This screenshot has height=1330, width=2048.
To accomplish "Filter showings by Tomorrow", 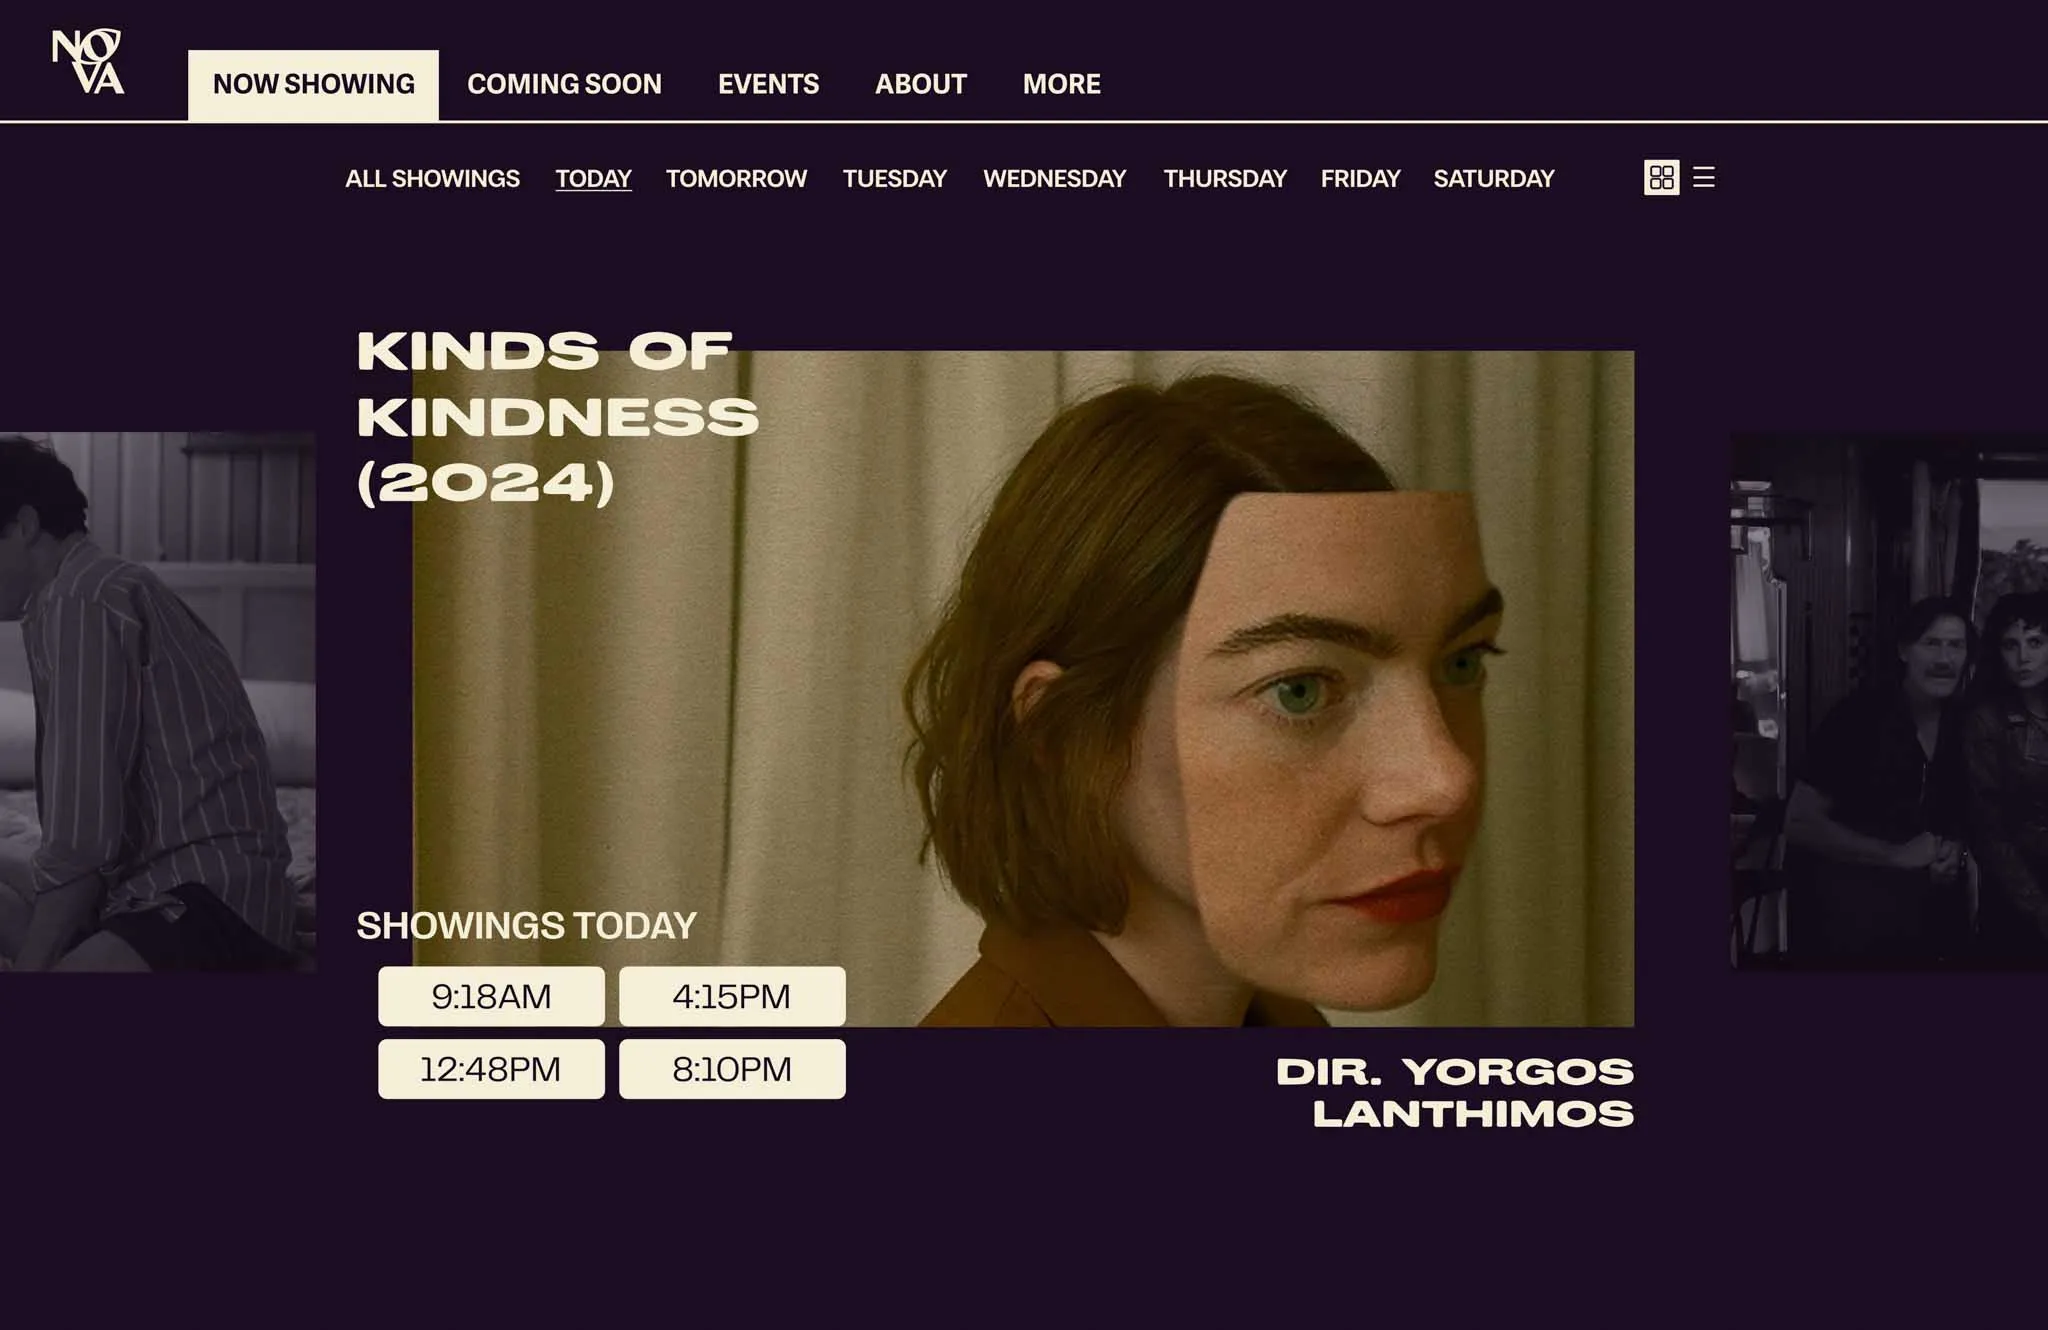I will click(736, 179).
